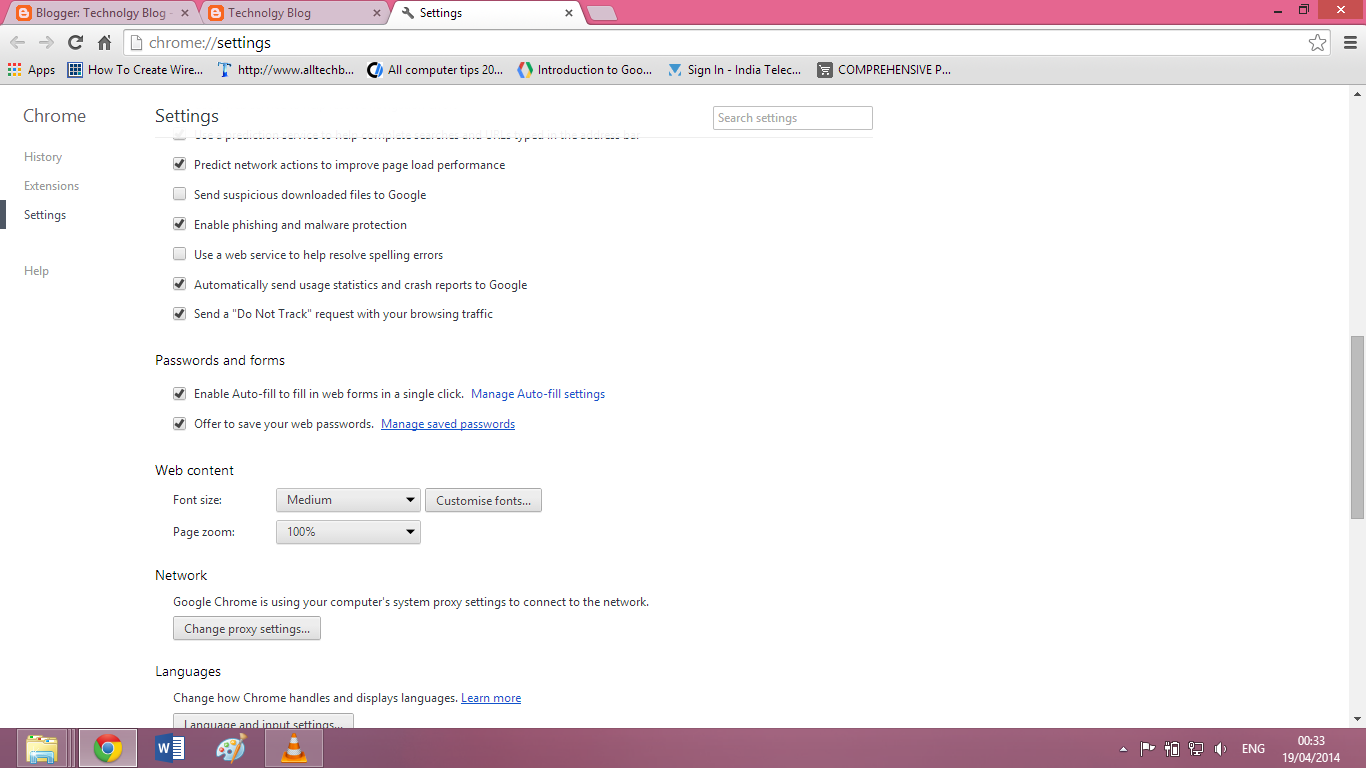
Task: Select the Settings browser tab
Action: pos(487,13)
